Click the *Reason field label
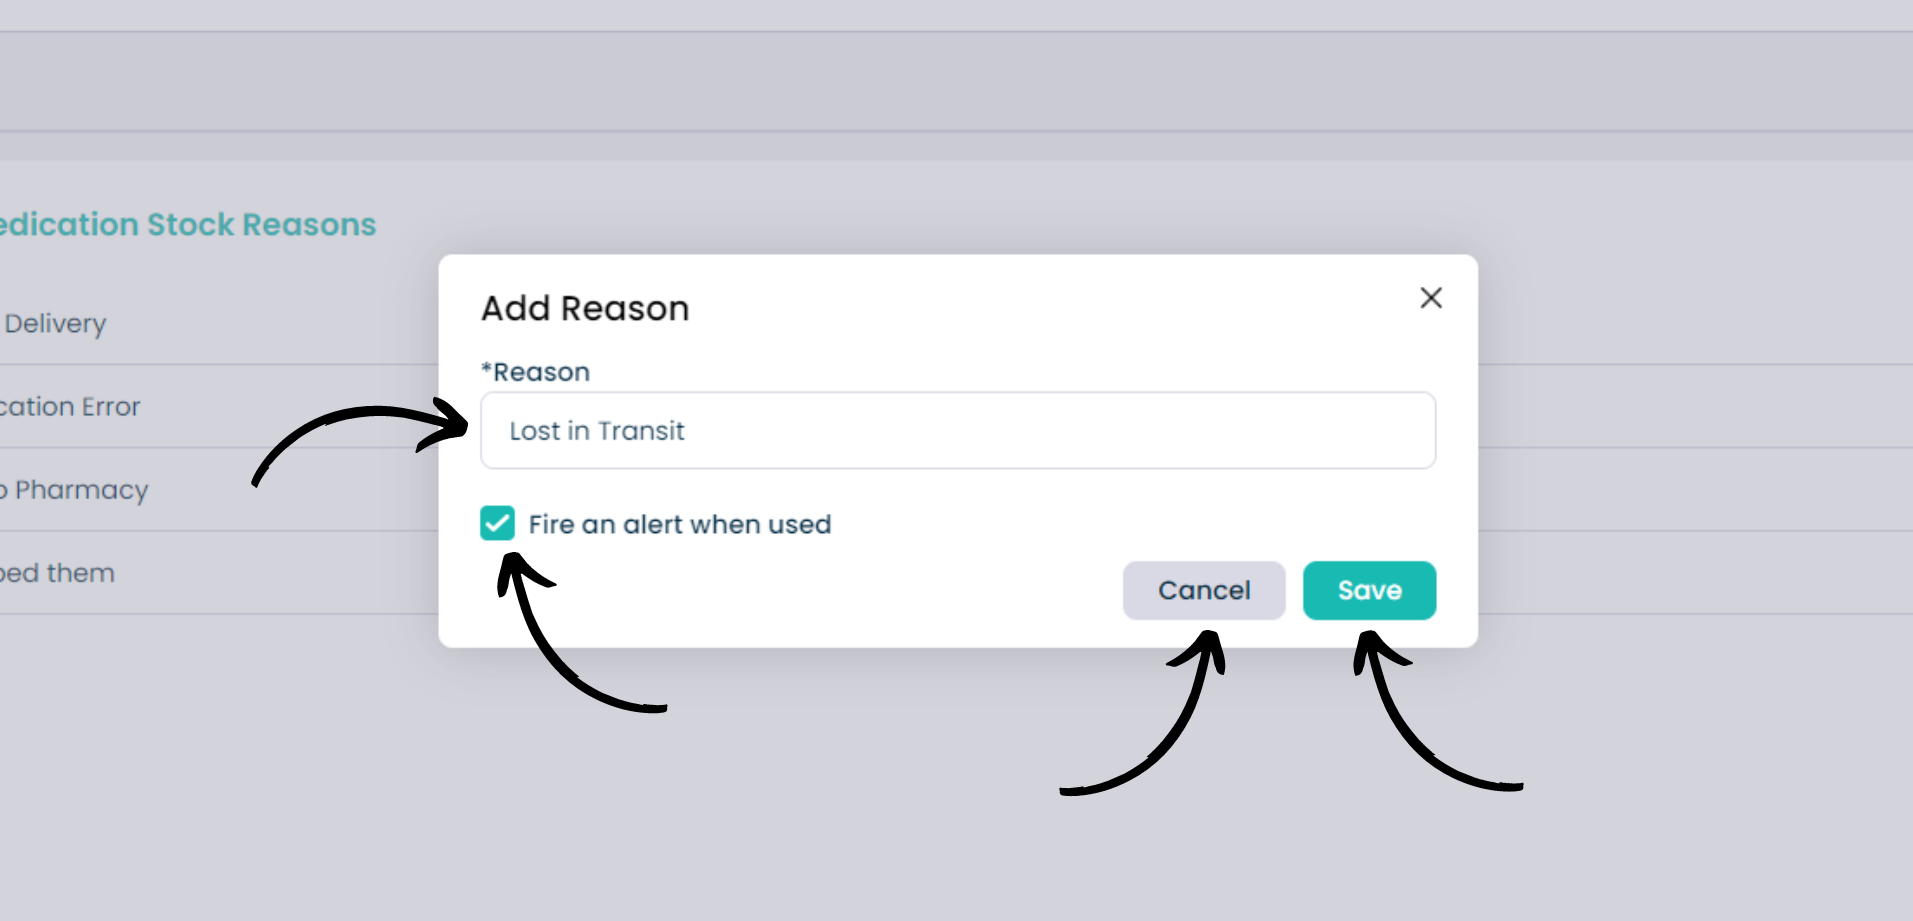The width and height of the screenshot is (1913, 921). coord(536,372)
